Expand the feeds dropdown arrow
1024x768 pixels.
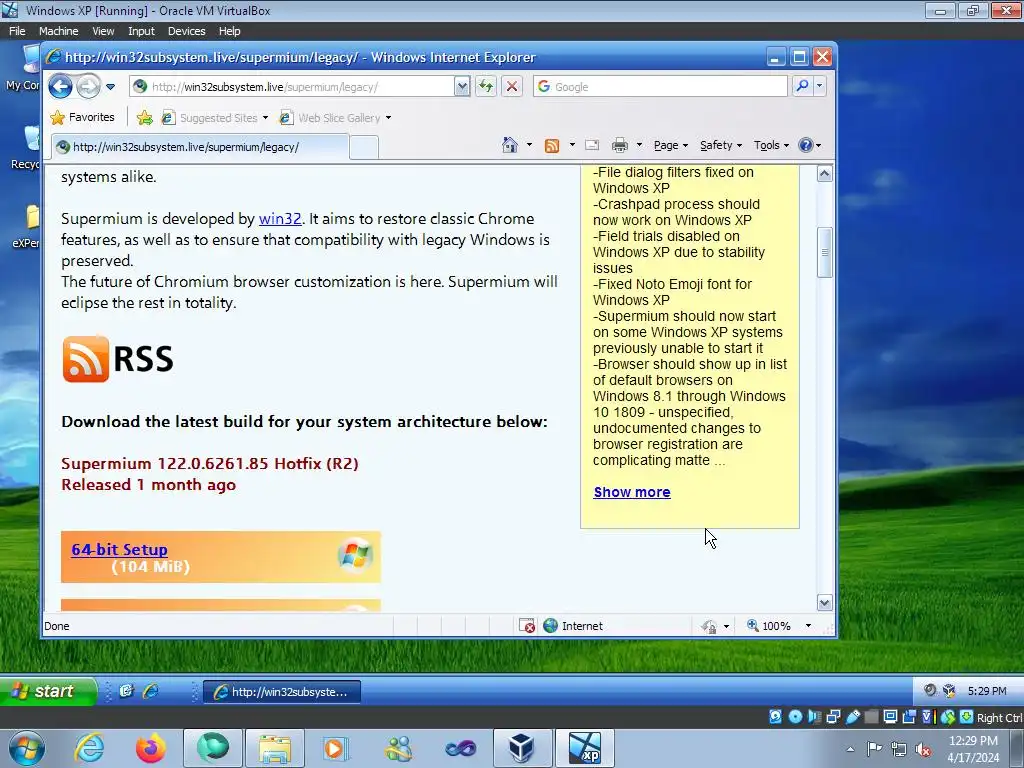coord(572,145)
